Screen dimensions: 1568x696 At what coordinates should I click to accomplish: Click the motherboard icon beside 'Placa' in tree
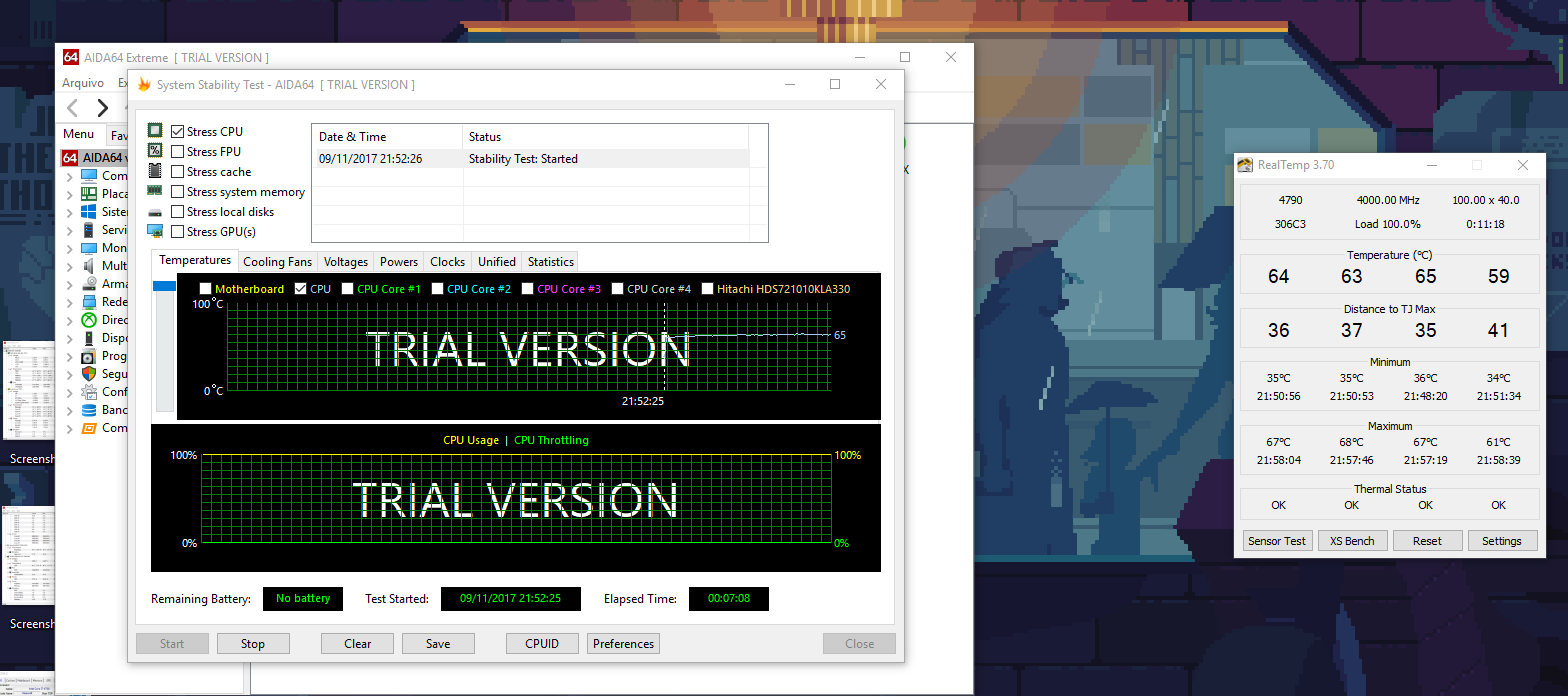[x=89, y=194]
